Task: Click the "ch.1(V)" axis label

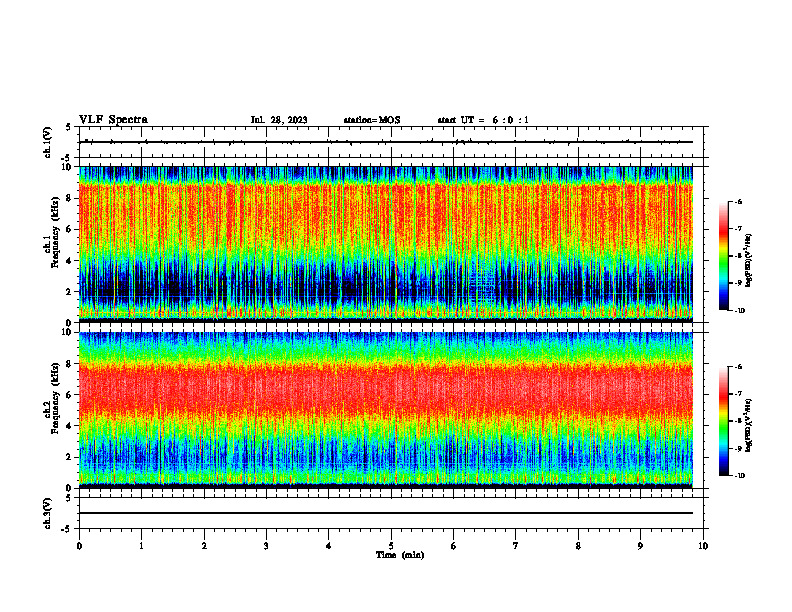Action: [47, 142]
